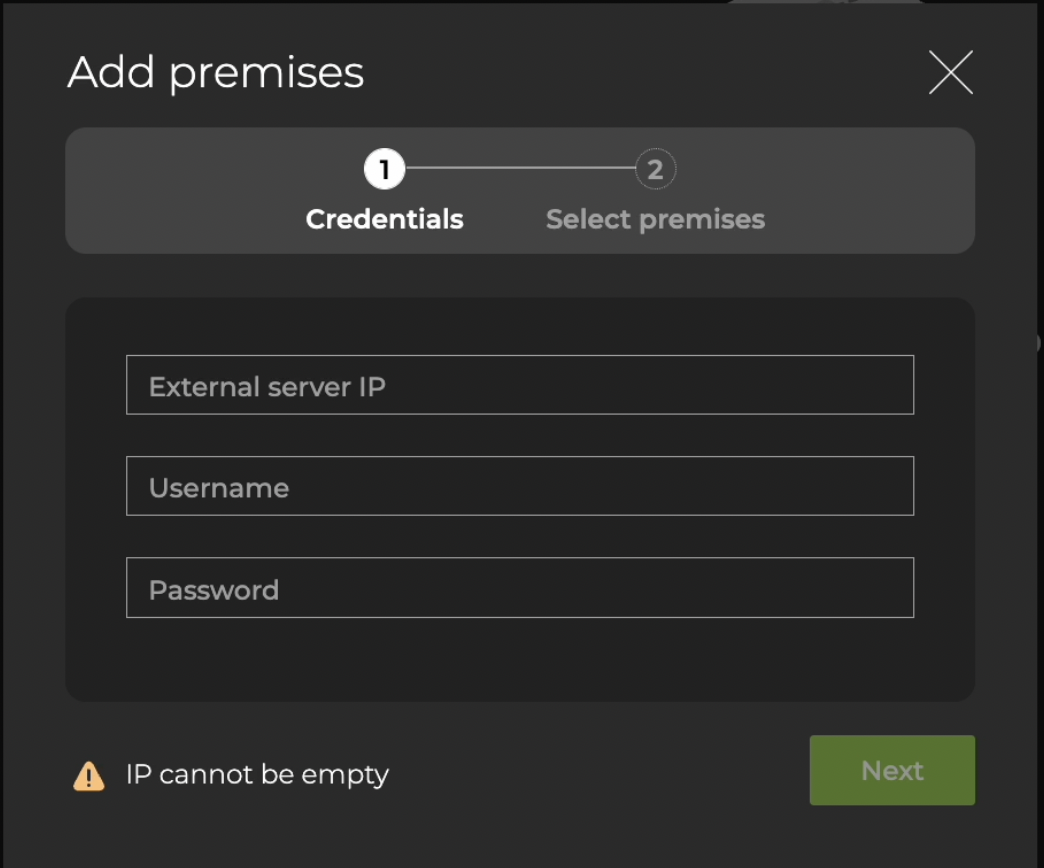Click the X to dismiss the dialog

point(950,72)
